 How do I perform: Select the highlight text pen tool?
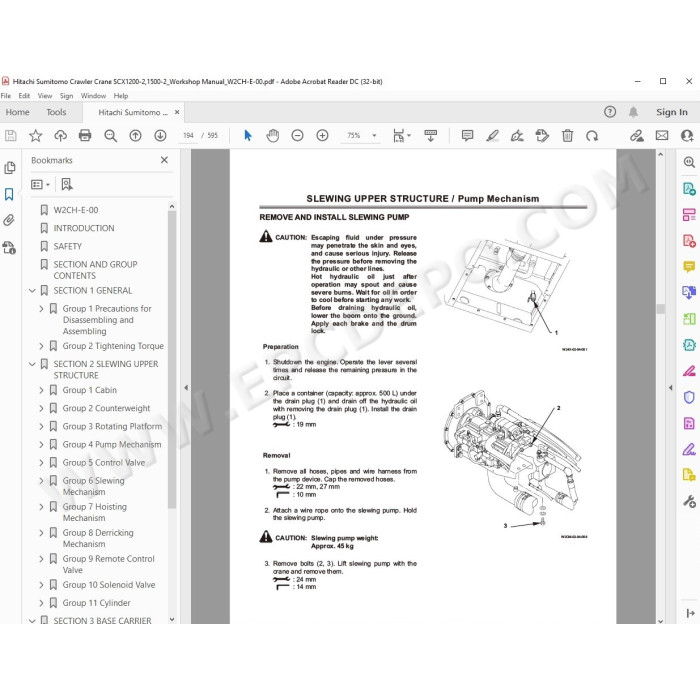(492, 135)
